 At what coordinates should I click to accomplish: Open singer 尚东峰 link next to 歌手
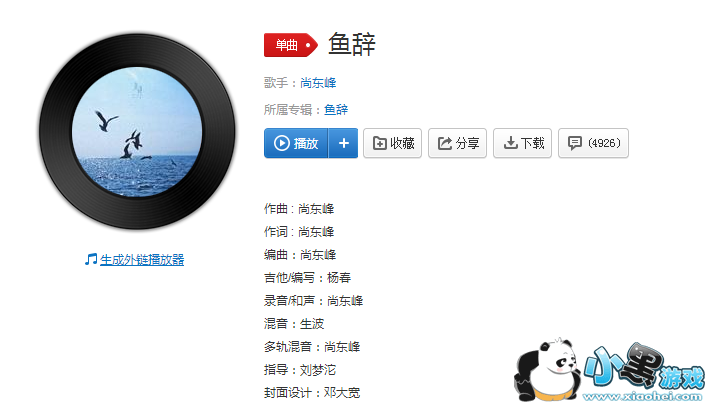[x=318, y=83]
